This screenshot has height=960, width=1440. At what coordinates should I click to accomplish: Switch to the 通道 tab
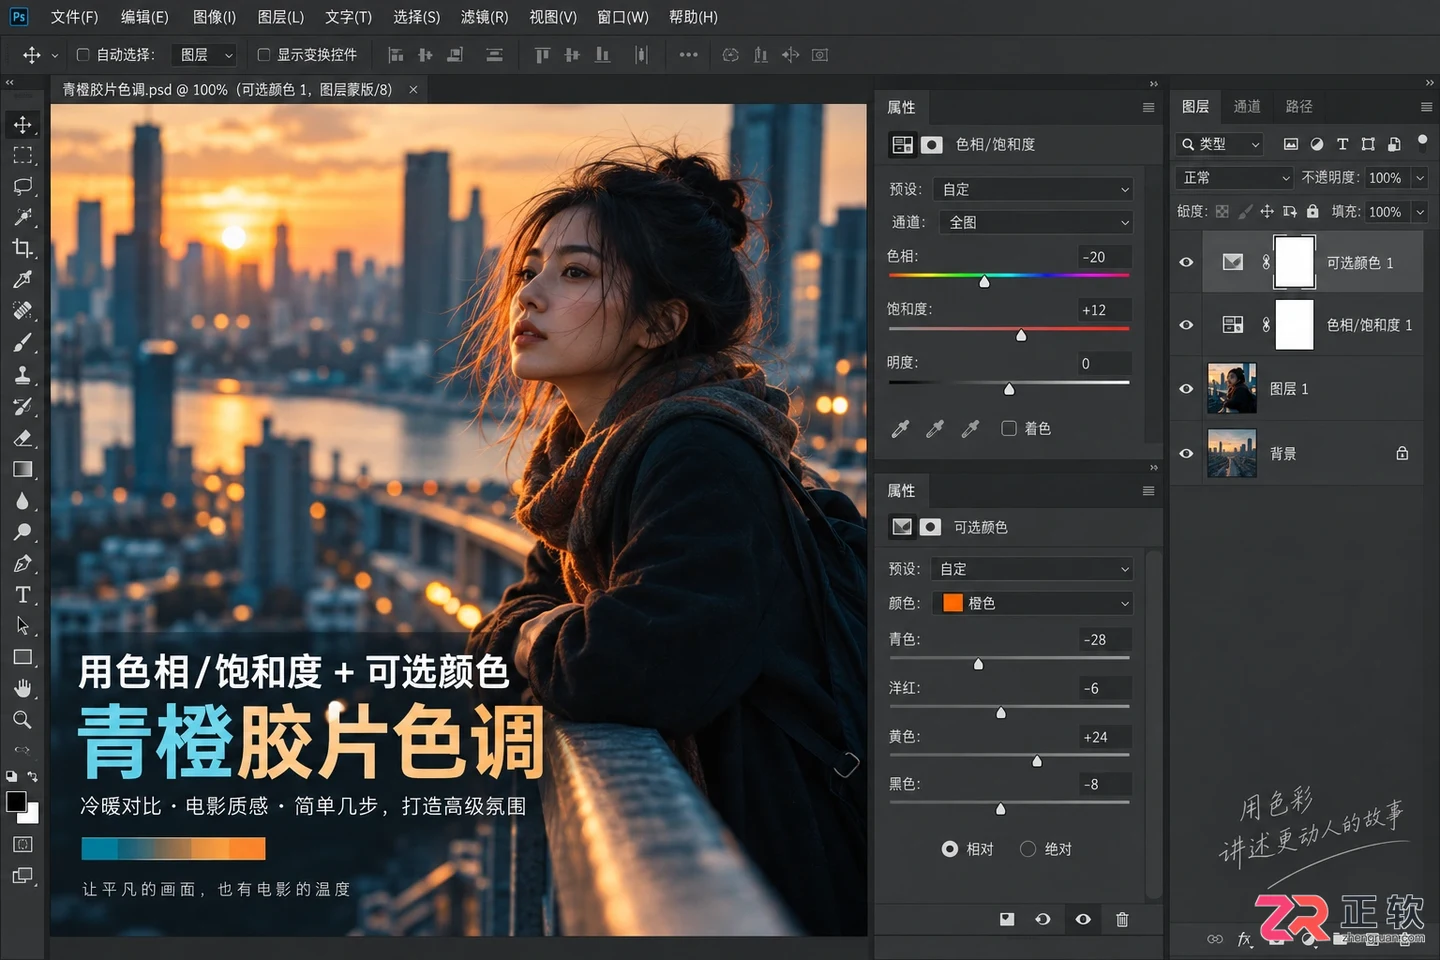(x=1247, y=106)
